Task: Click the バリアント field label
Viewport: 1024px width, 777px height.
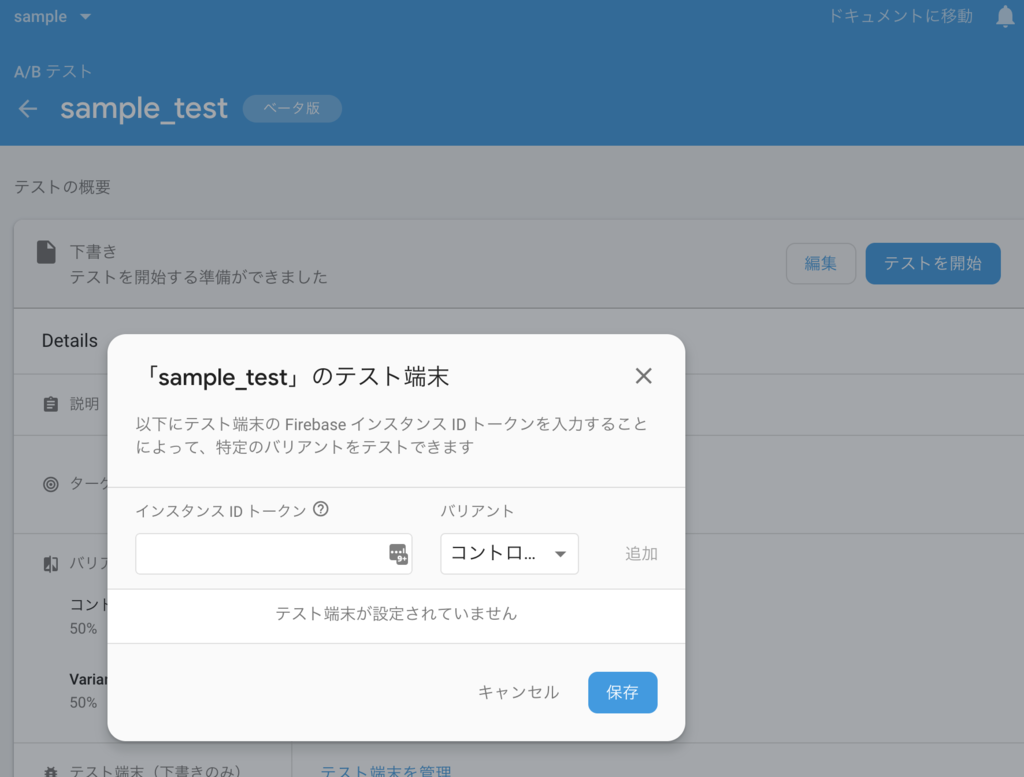Action: tap(477, 511)
